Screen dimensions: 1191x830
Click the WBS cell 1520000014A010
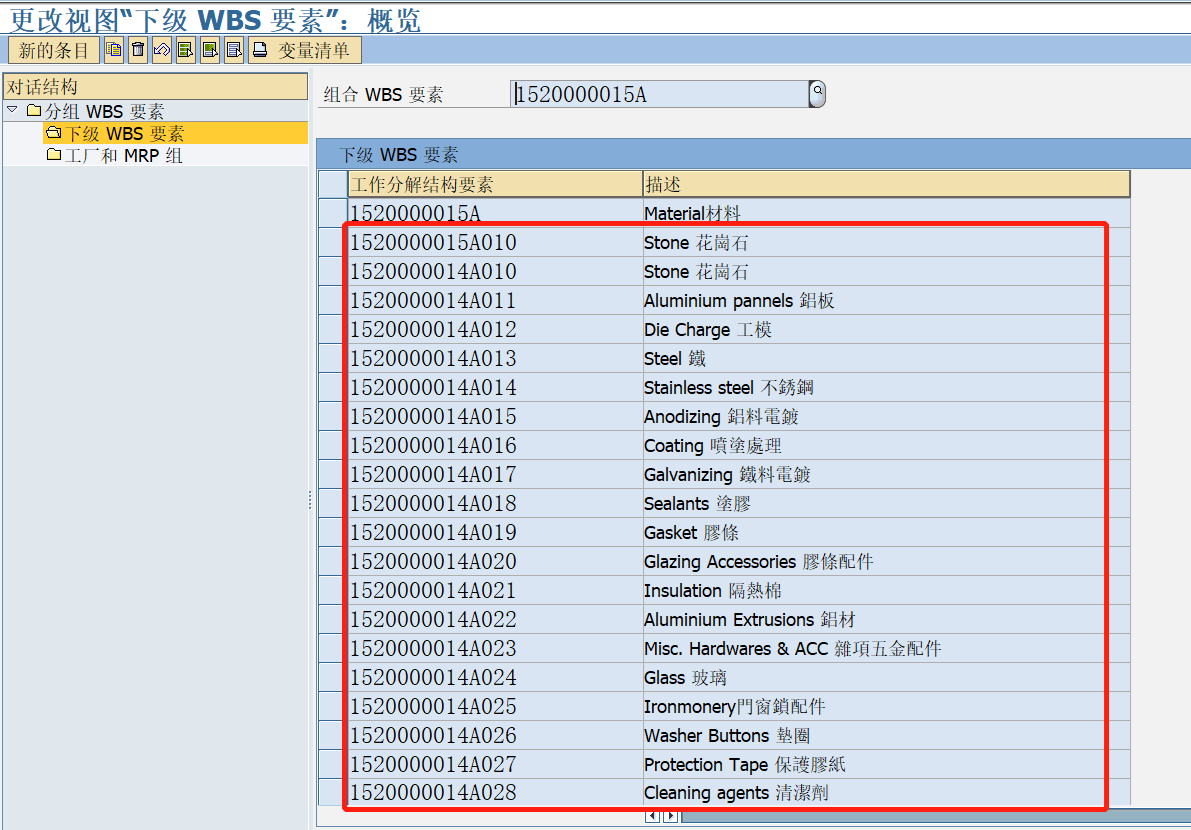(495, 271)
